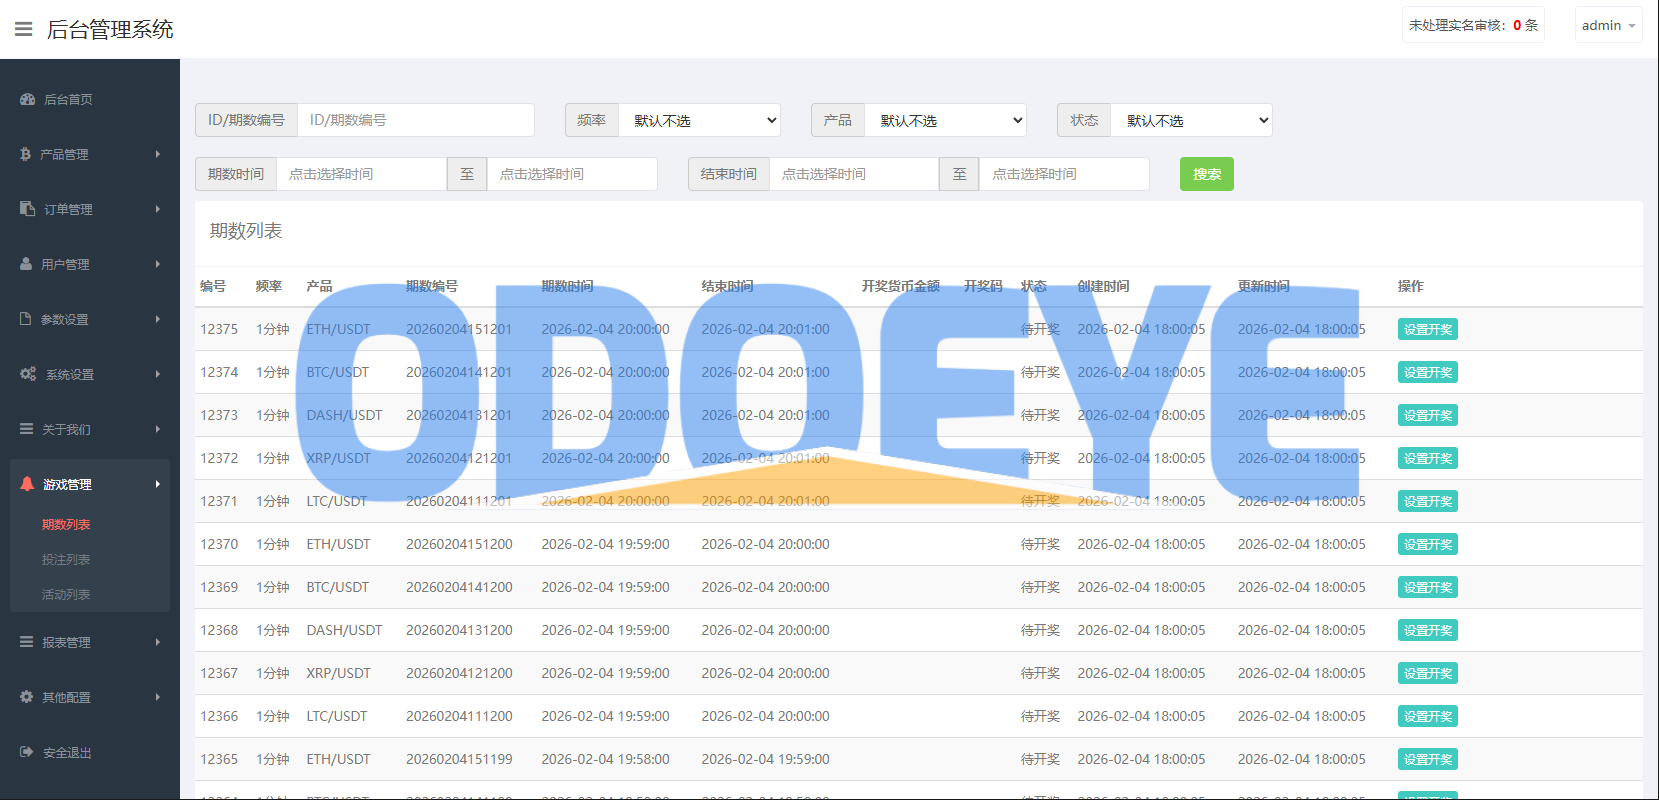Click the ID/期数编号 input field
This screenshot has width=1659, height=800.
pyautogui.click(x=415, y=120)
